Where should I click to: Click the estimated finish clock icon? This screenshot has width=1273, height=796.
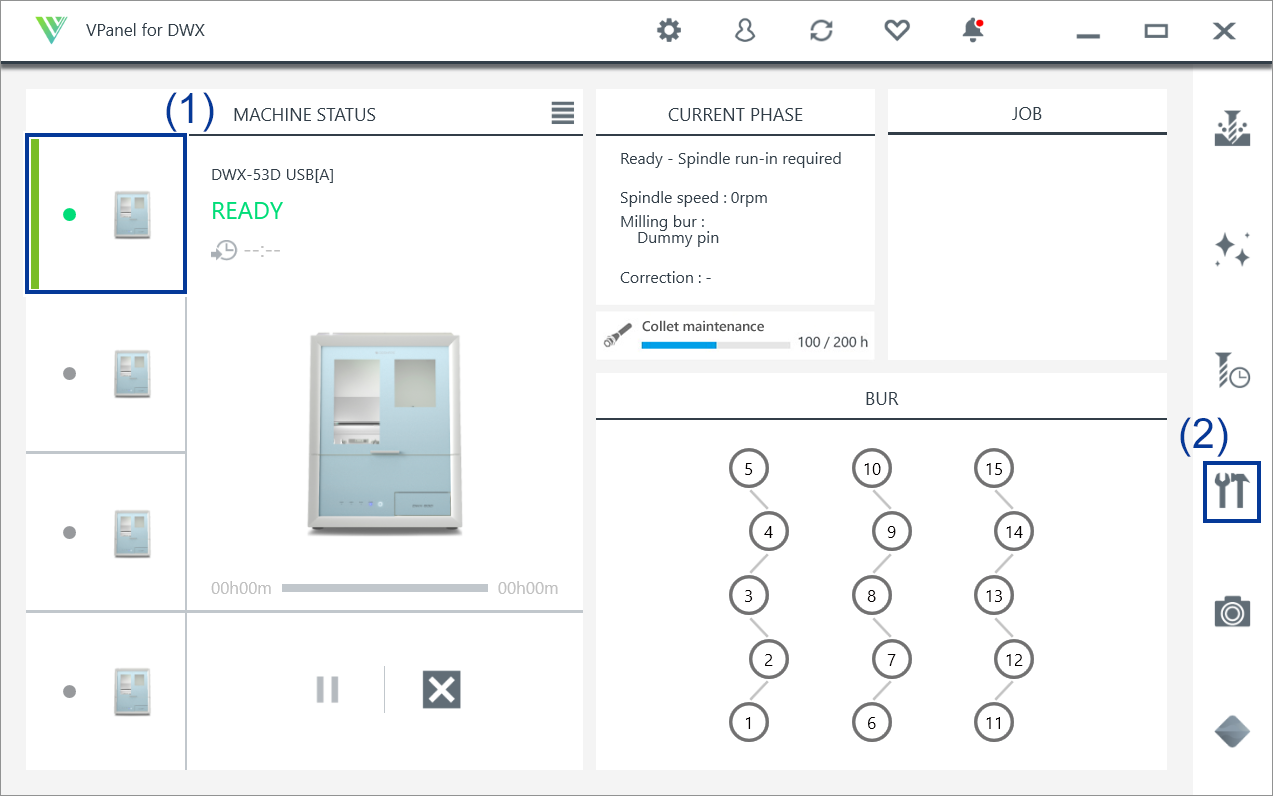pyautogui.click(x=224, y=251)
